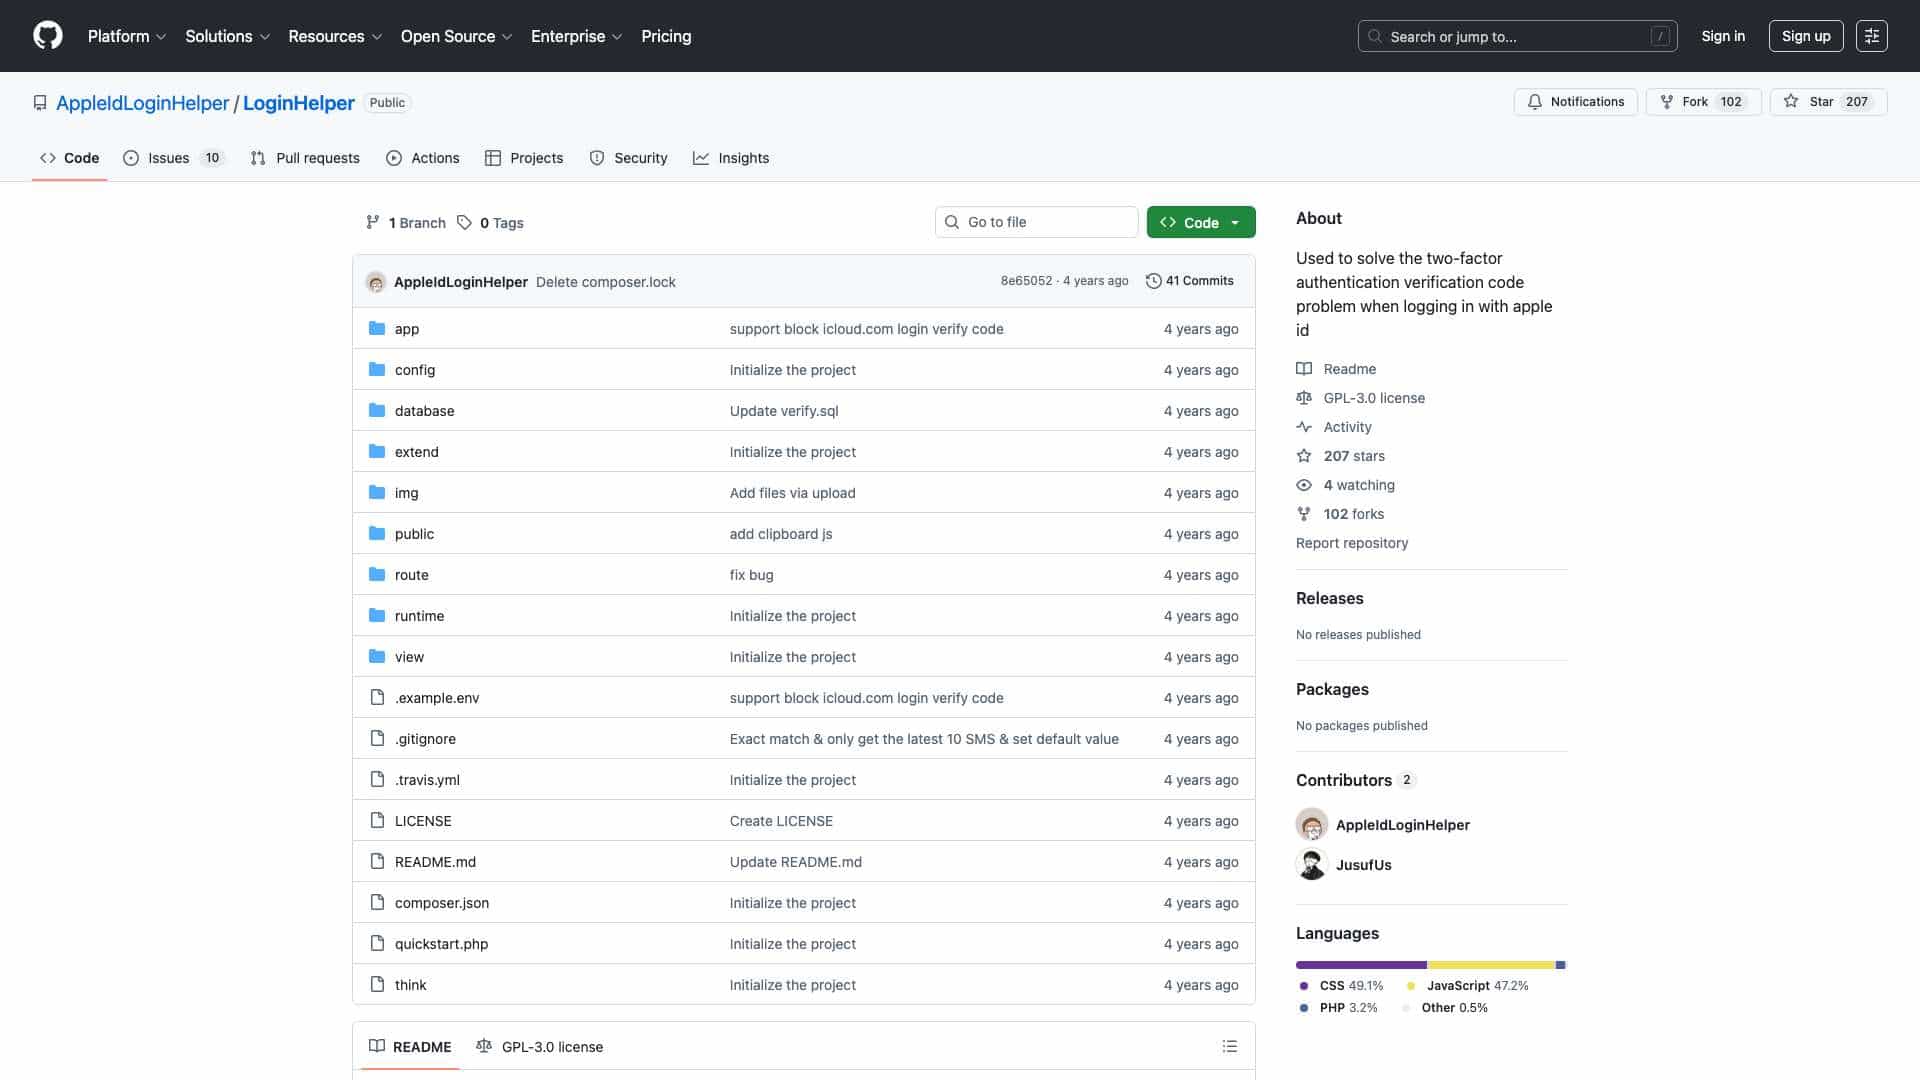Click the Sign up button
The image size is (1920, 1080).
click(x=1806, y=36)
